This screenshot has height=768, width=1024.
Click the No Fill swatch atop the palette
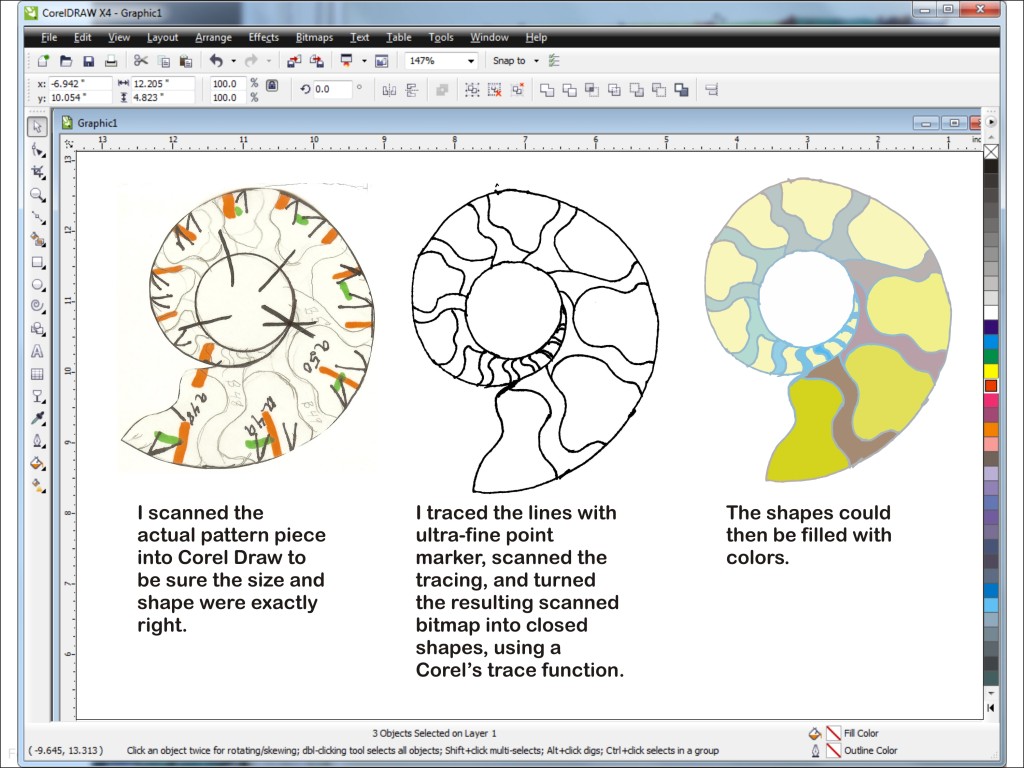coord(990,152)
